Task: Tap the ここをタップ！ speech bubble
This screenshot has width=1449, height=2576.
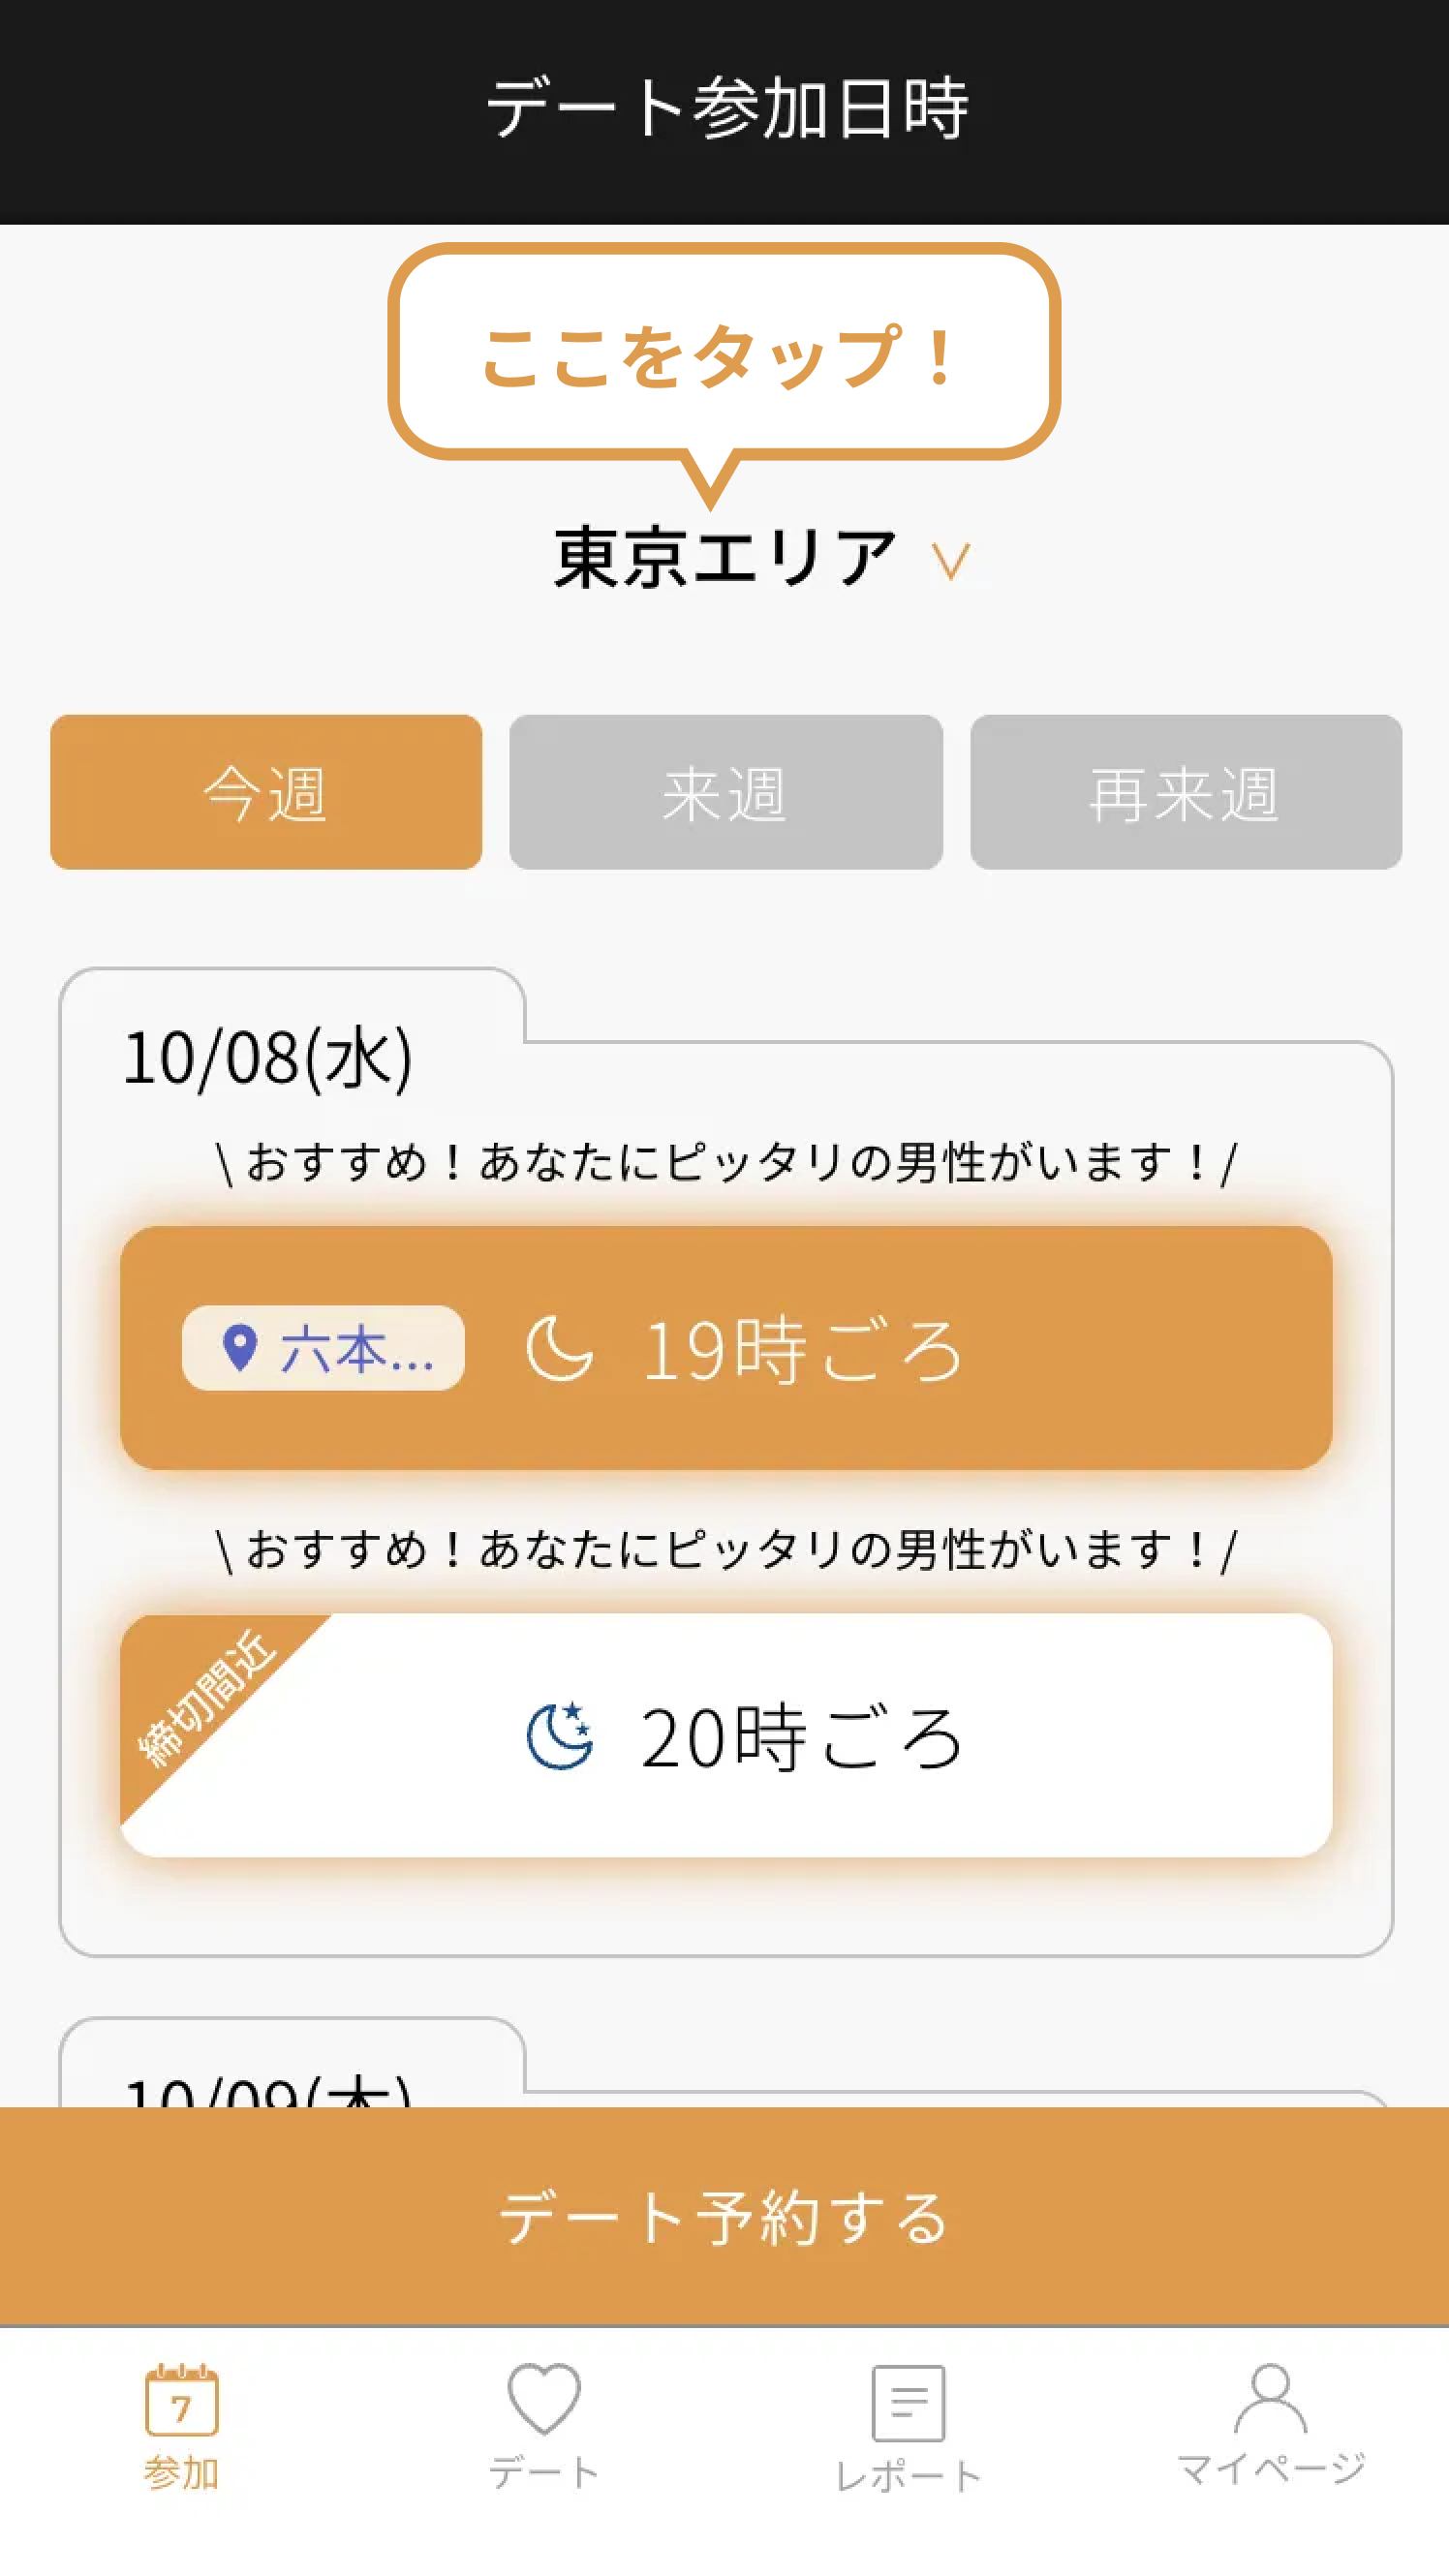Action: tap(724, 354)
